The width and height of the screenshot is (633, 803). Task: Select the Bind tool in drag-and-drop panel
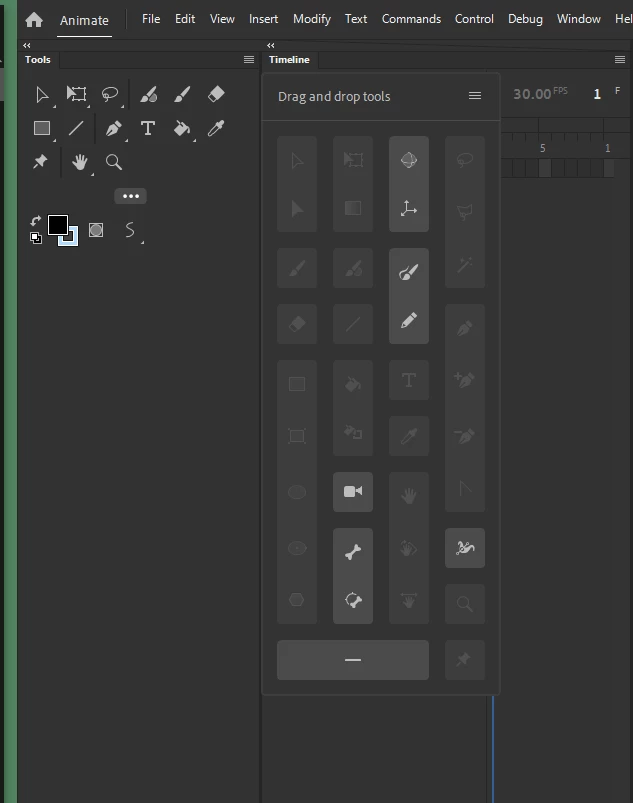pyautogui.click(x=353, y=600)
